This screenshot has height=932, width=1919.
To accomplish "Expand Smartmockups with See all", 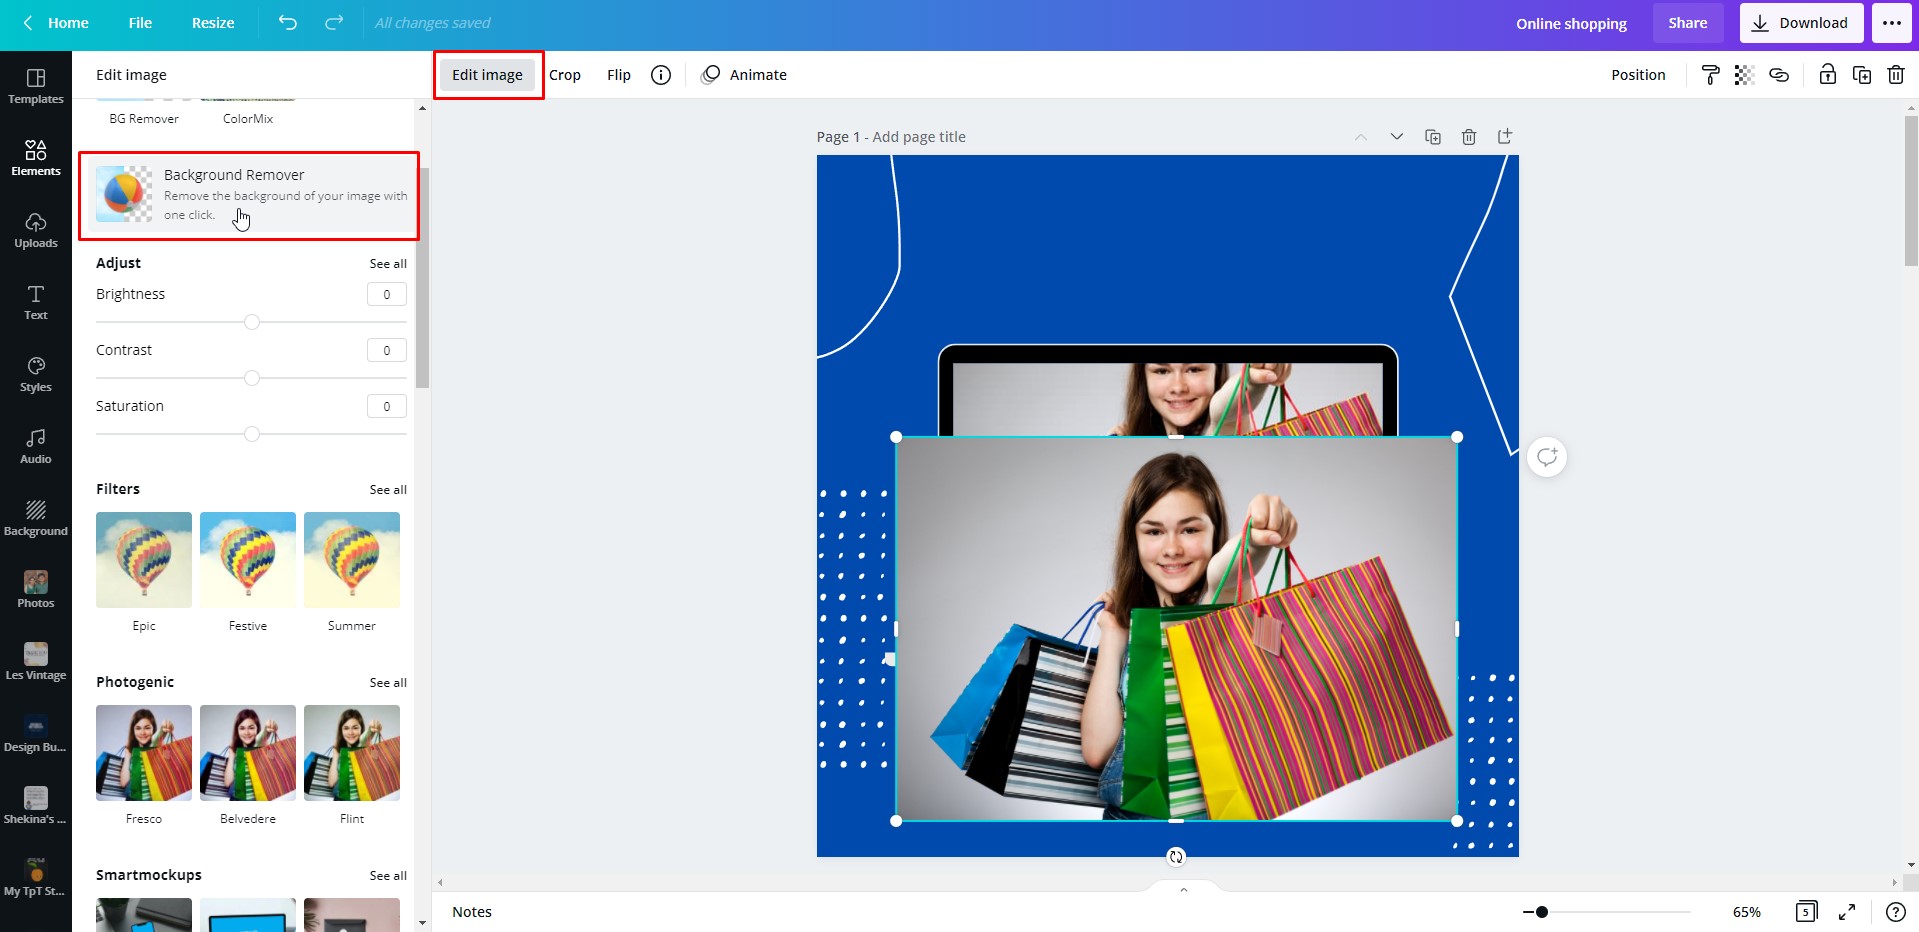I will (x=388, y=876).
